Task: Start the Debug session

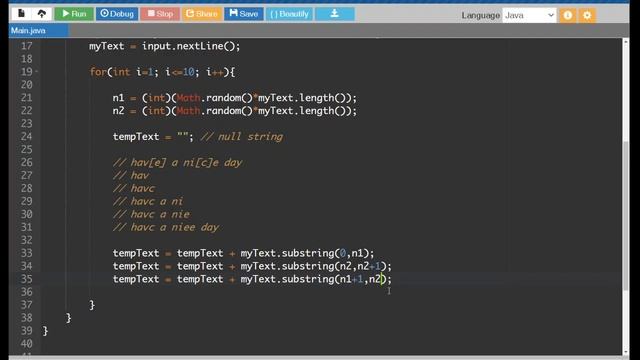Action: [x=117, y=14]
